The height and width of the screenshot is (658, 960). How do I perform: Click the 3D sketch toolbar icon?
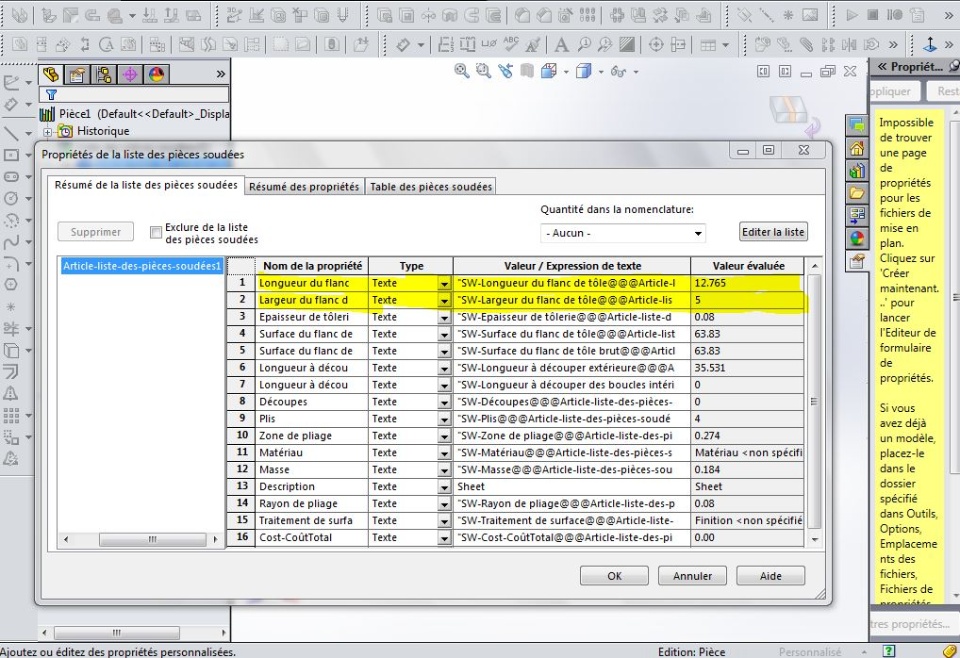(x=234, y=15)
